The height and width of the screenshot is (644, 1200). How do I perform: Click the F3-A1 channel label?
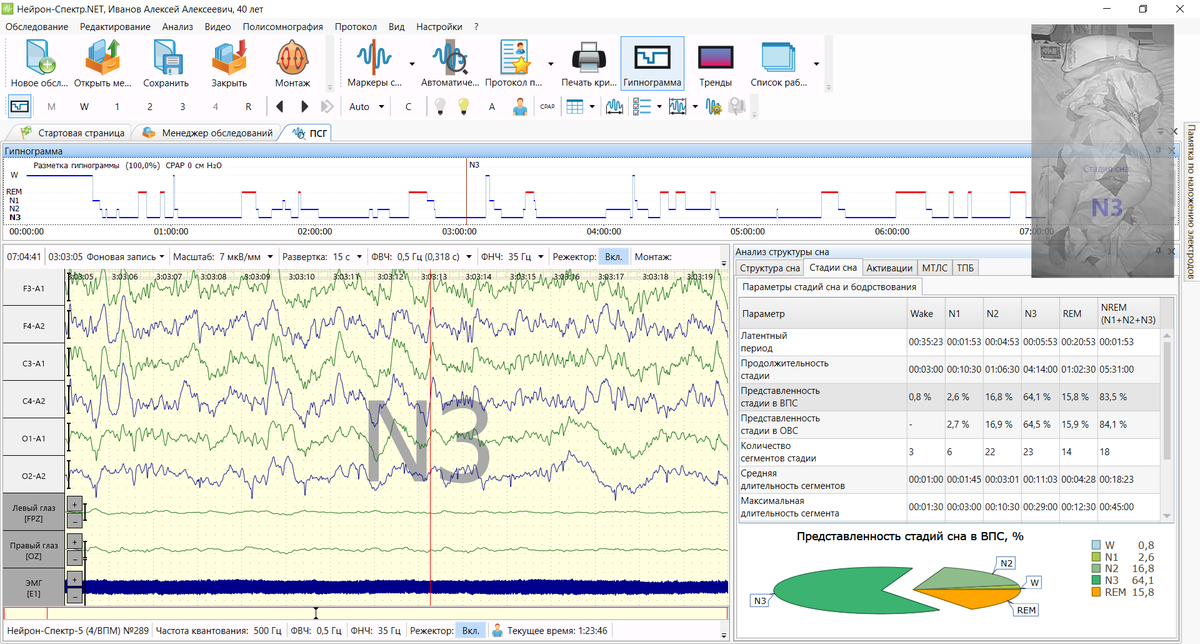34,289
